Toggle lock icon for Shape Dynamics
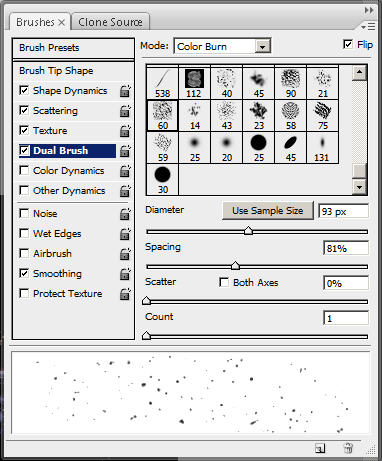Viewport: 382px width, 461px height. 125,91
